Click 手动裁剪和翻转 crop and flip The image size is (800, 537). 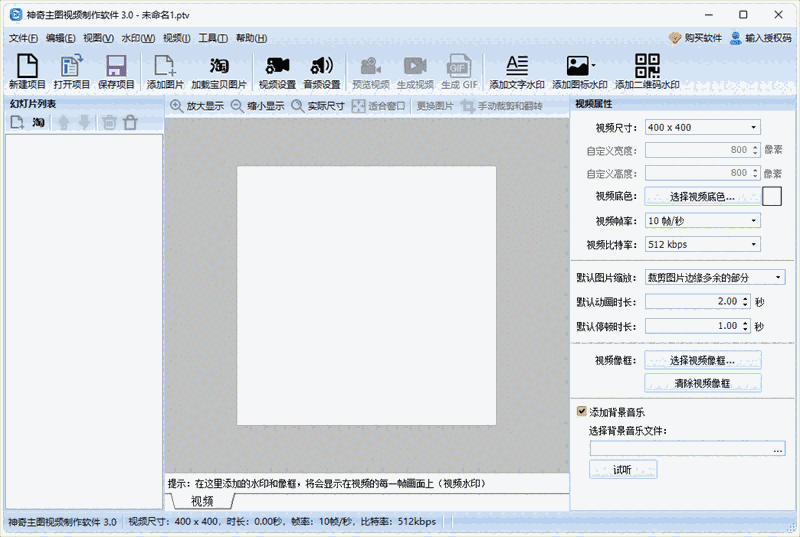tap(502, 106)
